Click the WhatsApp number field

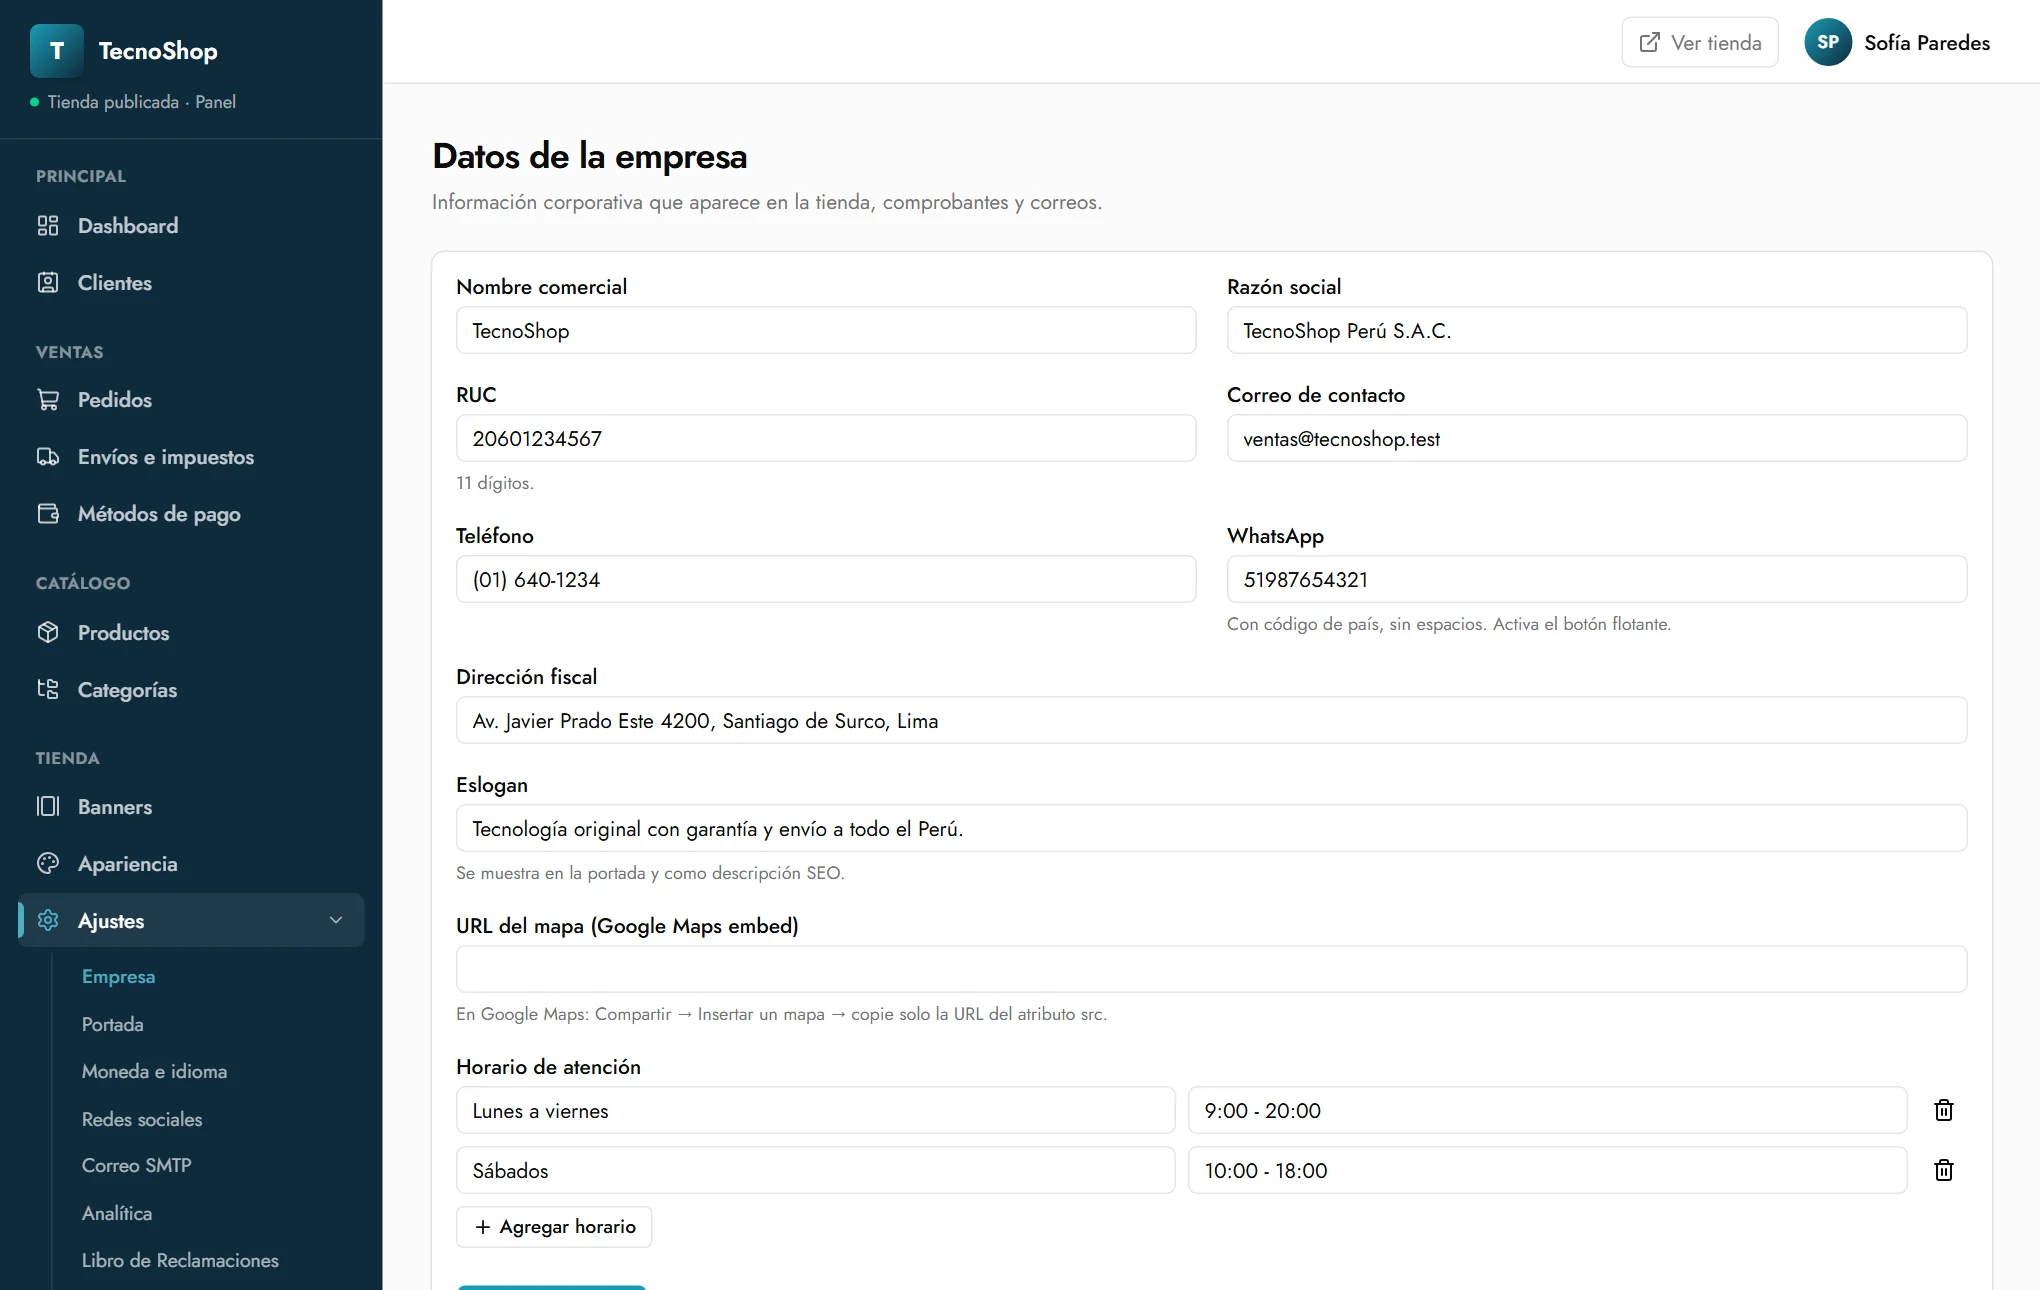click(x=1597, y=579)
